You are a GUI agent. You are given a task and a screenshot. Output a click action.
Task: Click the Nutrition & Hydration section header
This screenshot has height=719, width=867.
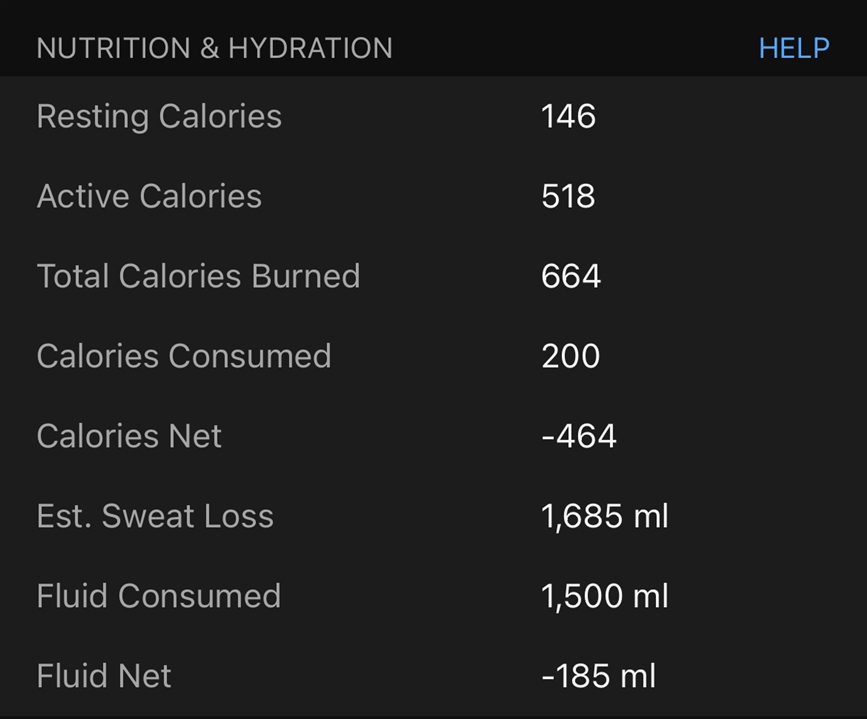[x=214, y=48]
